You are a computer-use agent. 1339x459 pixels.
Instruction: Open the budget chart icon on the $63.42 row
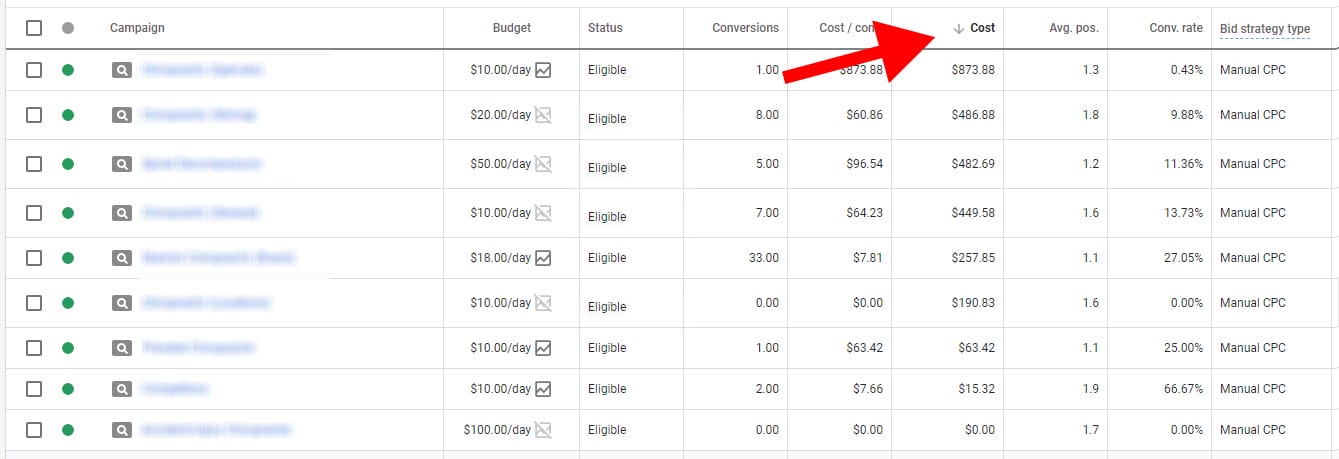543,348
